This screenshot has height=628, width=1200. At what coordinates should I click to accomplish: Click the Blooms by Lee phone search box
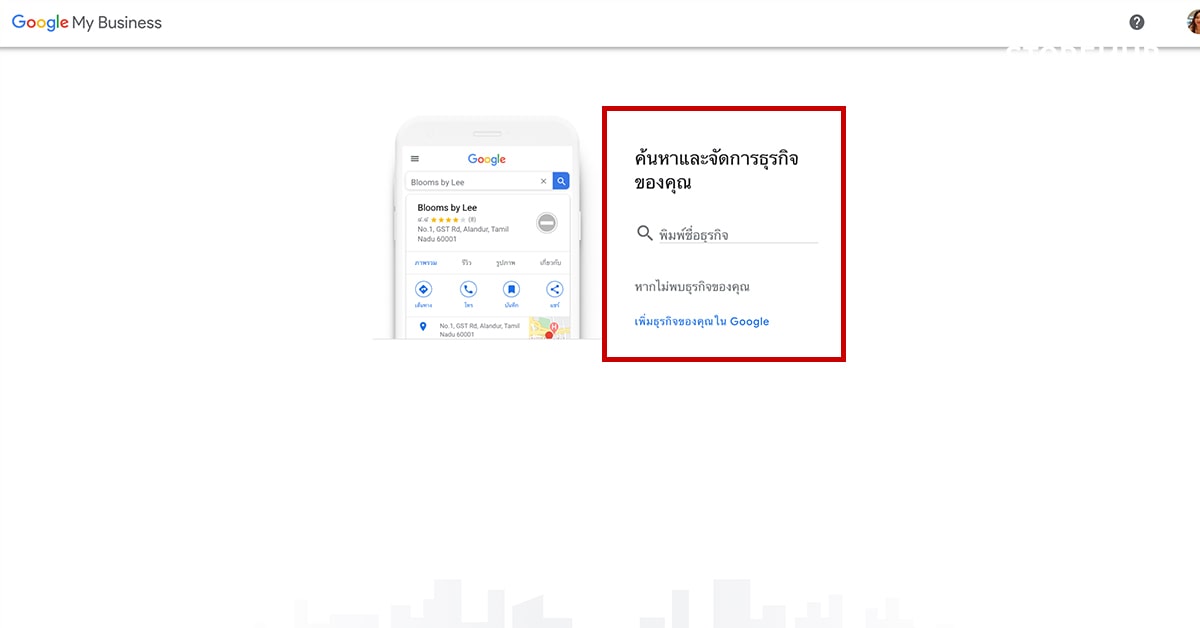point(479,182)
